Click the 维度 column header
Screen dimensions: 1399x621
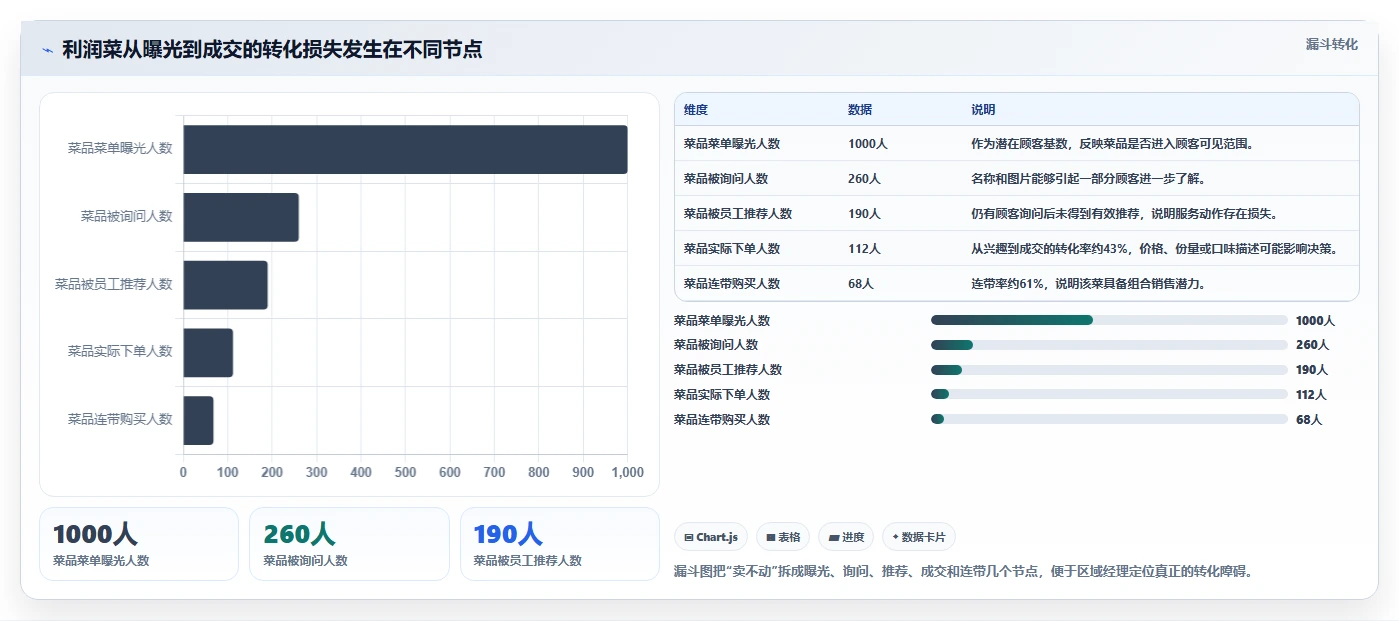pos(696,109)
